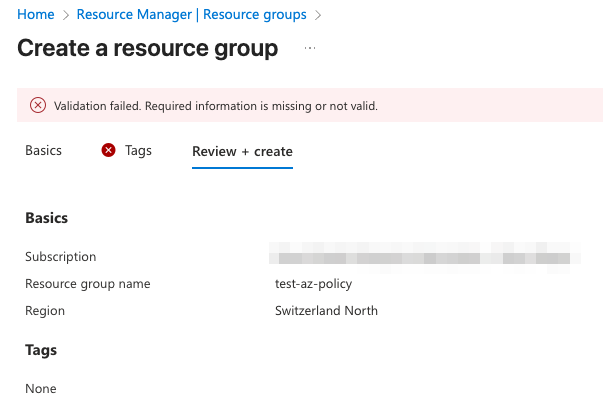Click the validation failed message text
This screenshot has width=603, height=407.
[x=215, y=105]
